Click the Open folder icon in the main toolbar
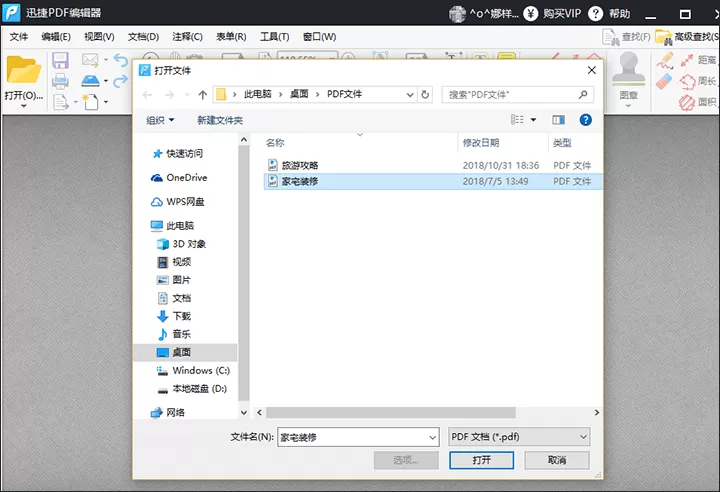This screenshot has width=720, height=492. pyautogui.click(x=23, y=70)
